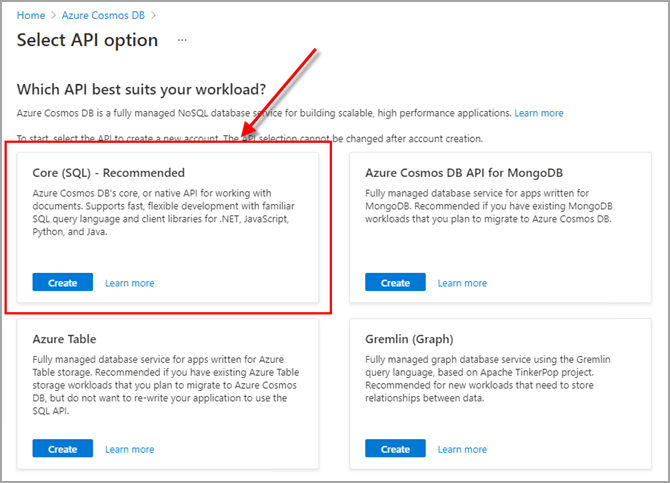Open the ellipsis menu beside Select API option
The height and width of the screenshot is (483, 670).
[182, 40]
